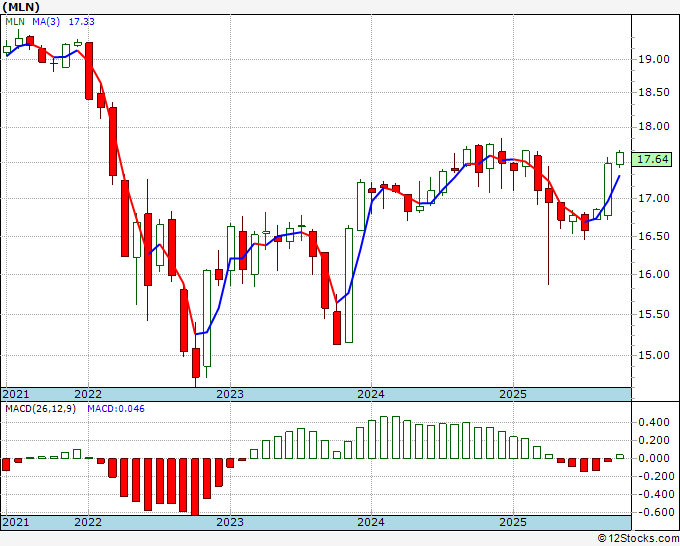Image resolution: width=680 pixels, height=546 pixels.
Task: Click the 0.200 MACD axis label
Action: (x=654, y=441)
